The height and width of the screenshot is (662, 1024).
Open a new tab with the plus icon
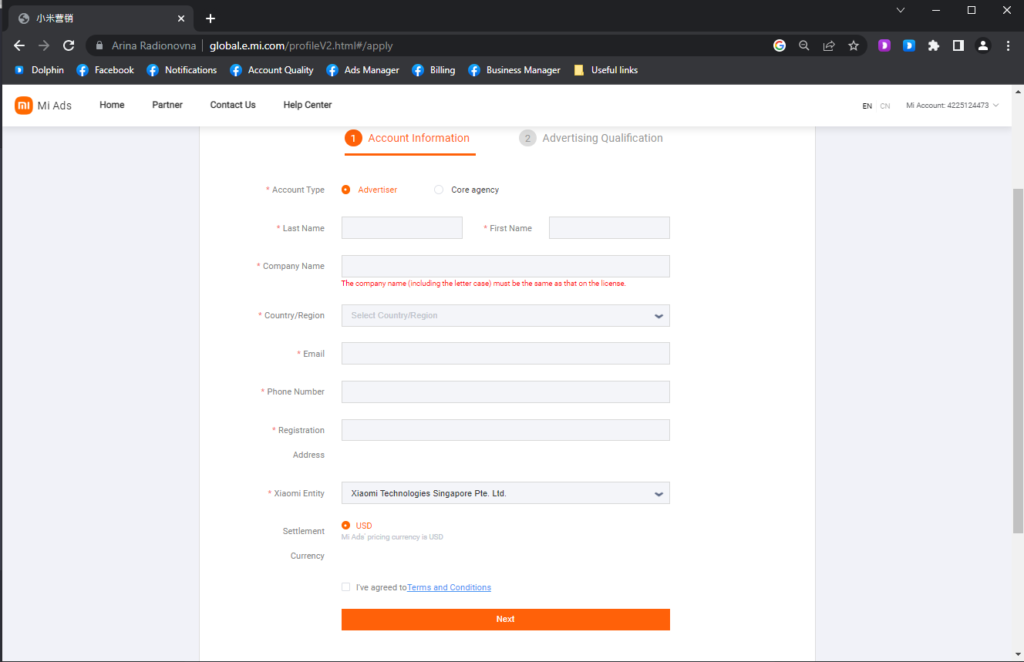[210, 18]
